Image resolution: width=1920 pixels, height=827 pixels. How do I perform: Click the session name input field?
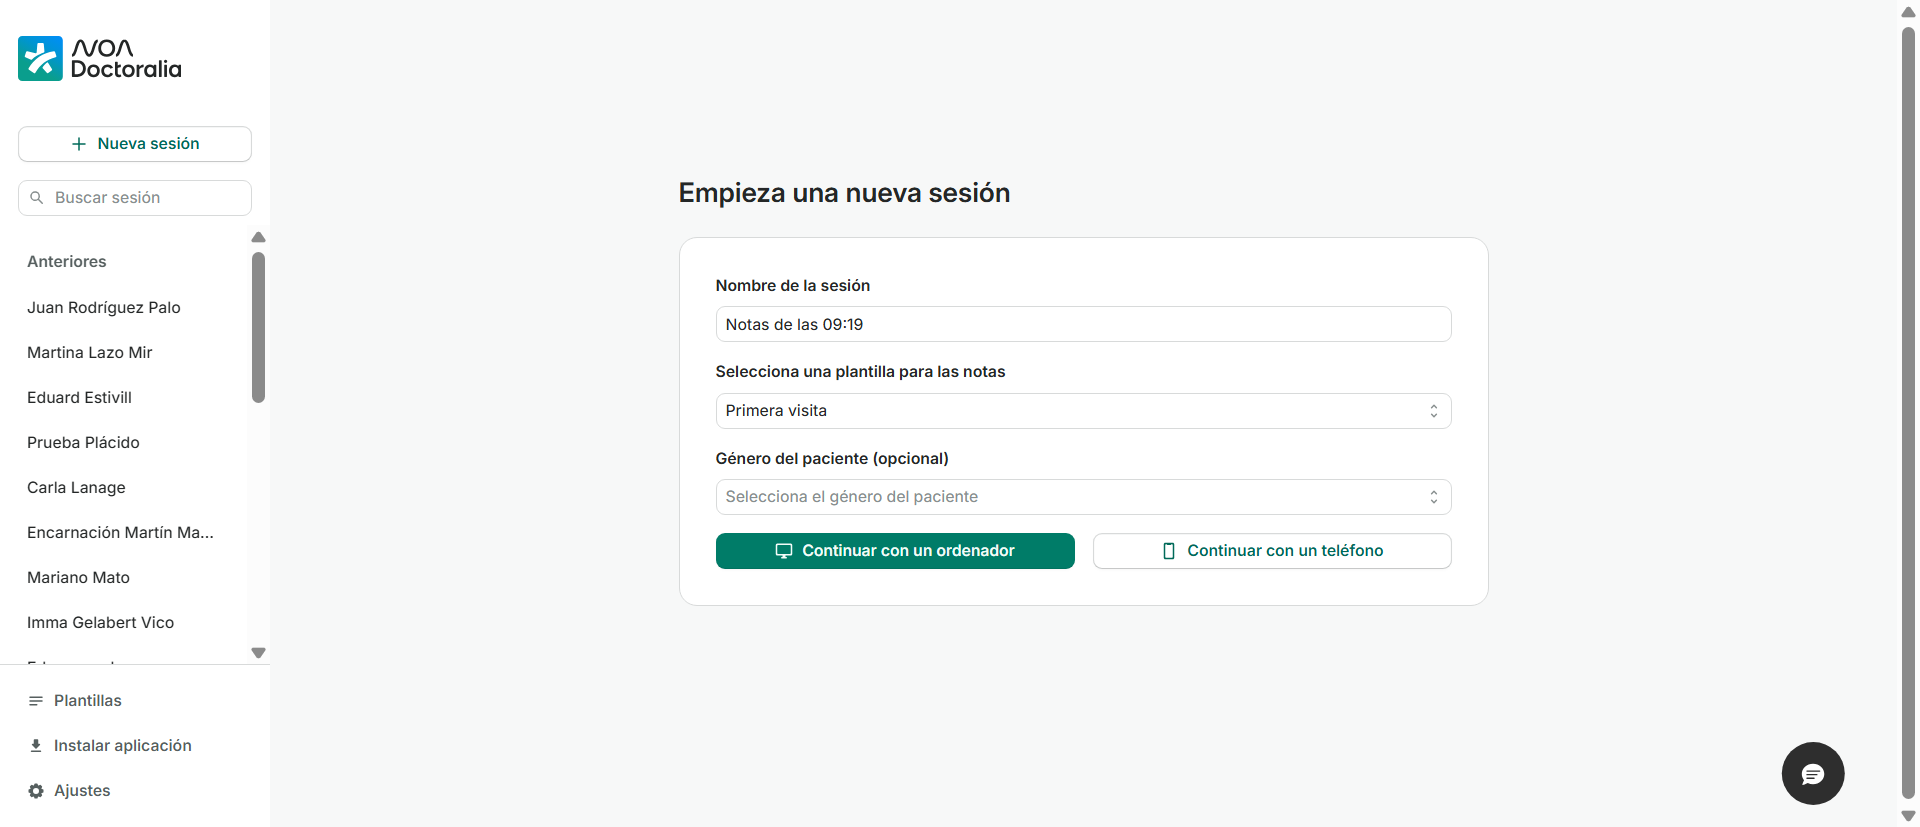(1083, 325)
